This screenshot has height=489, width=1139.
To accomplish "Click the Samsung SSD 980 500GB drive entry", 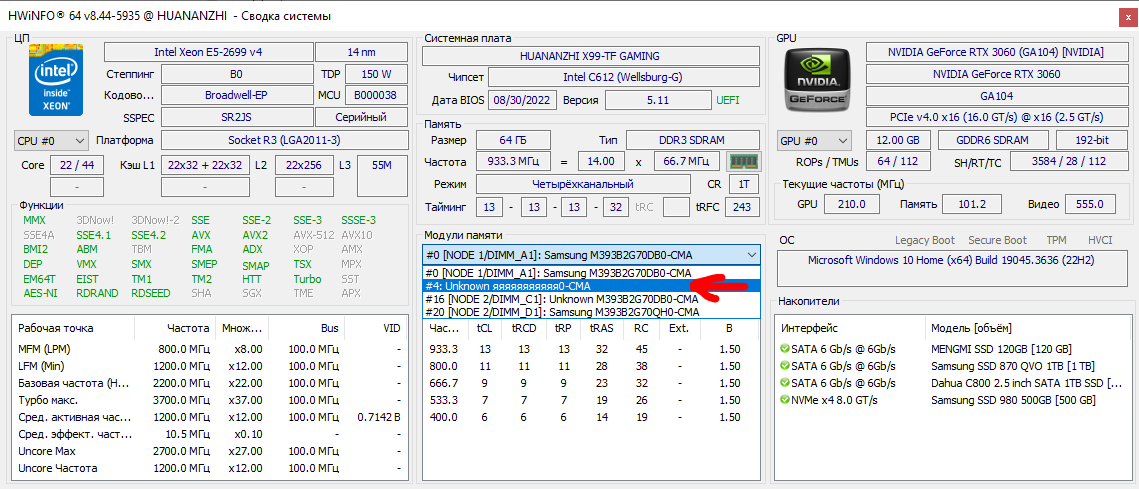I will click(1013, 400).
